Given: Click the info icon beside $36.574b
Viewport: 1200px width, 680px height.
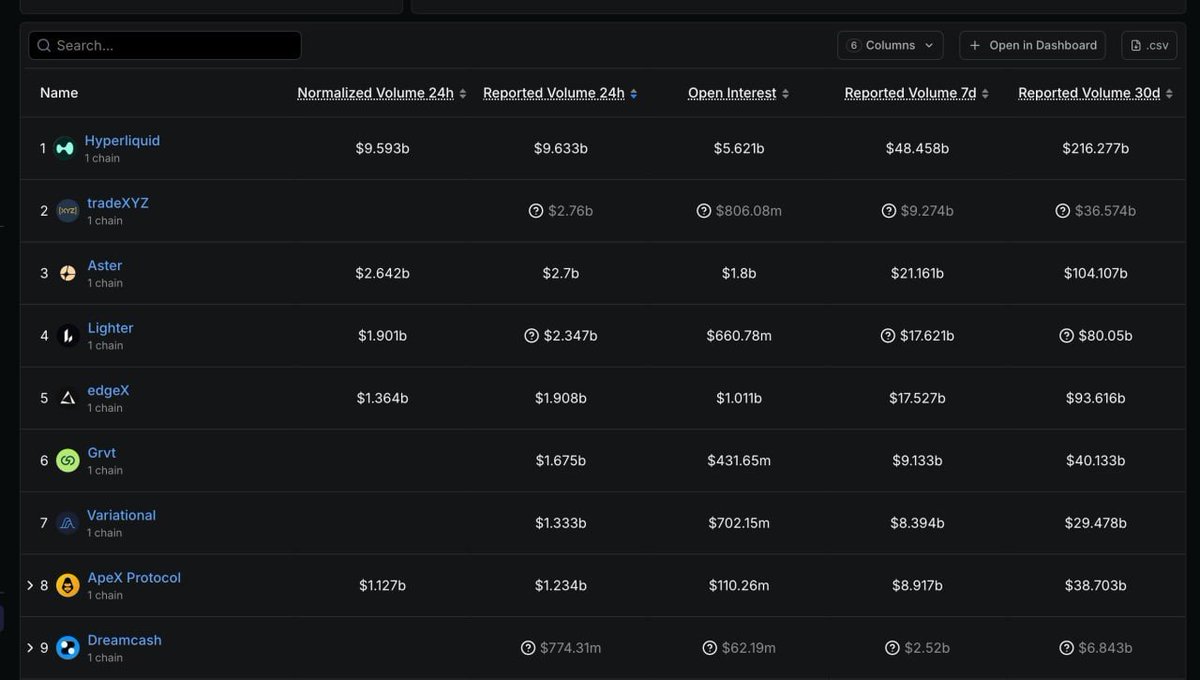Looking at the screenshot, I should point(1063,211).
